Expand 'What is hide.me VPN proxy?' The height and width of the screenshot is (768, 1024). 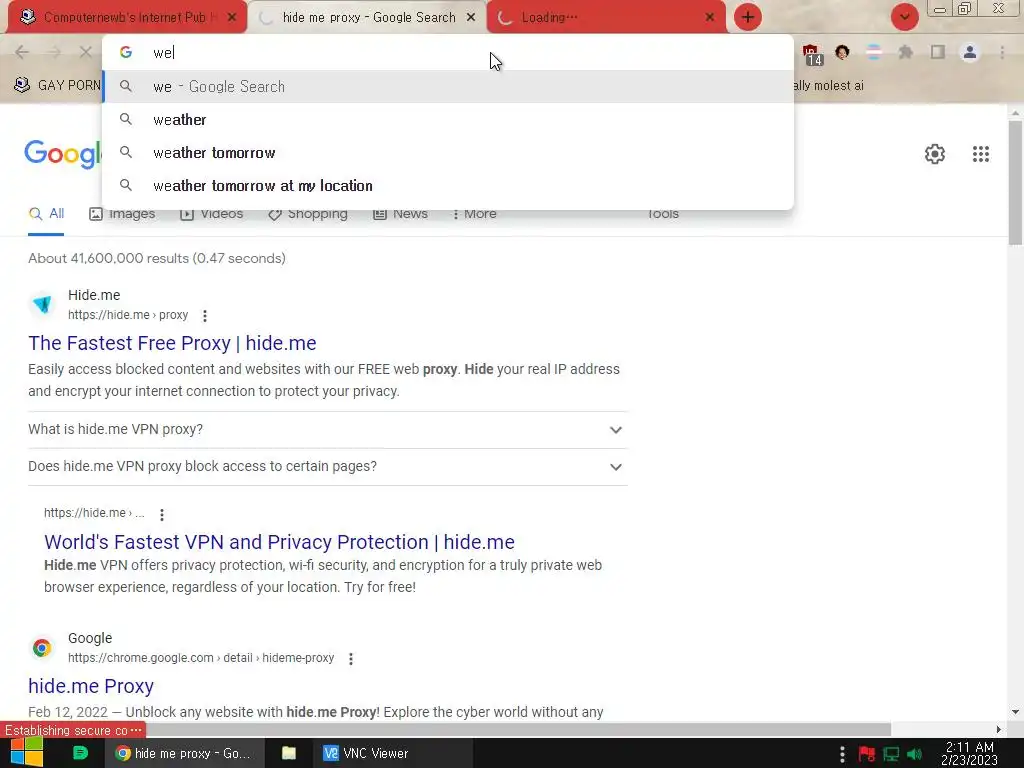[328, 430]
